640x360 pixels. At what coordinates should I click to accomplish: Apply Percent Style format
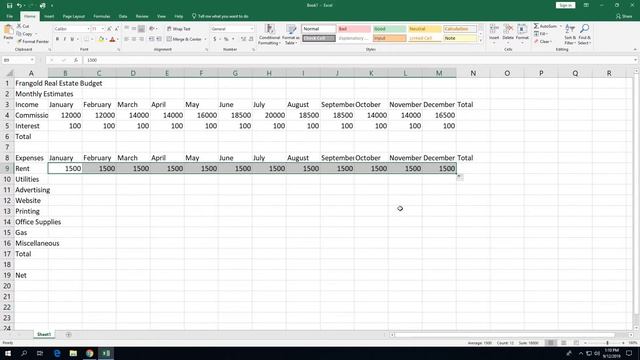pos(226,39)
